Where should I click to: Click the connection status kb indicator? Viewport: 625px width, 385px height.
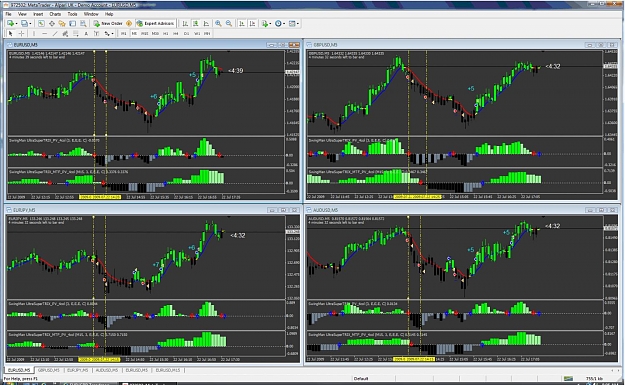[594, 378]
